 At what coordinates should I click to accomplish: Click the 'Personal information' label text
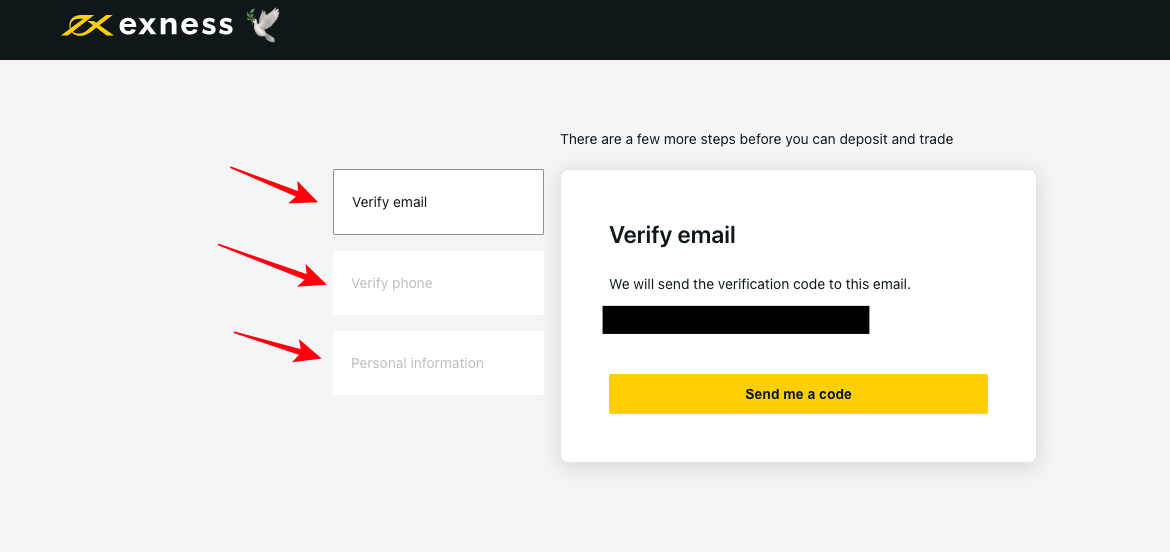pos(417,363)
